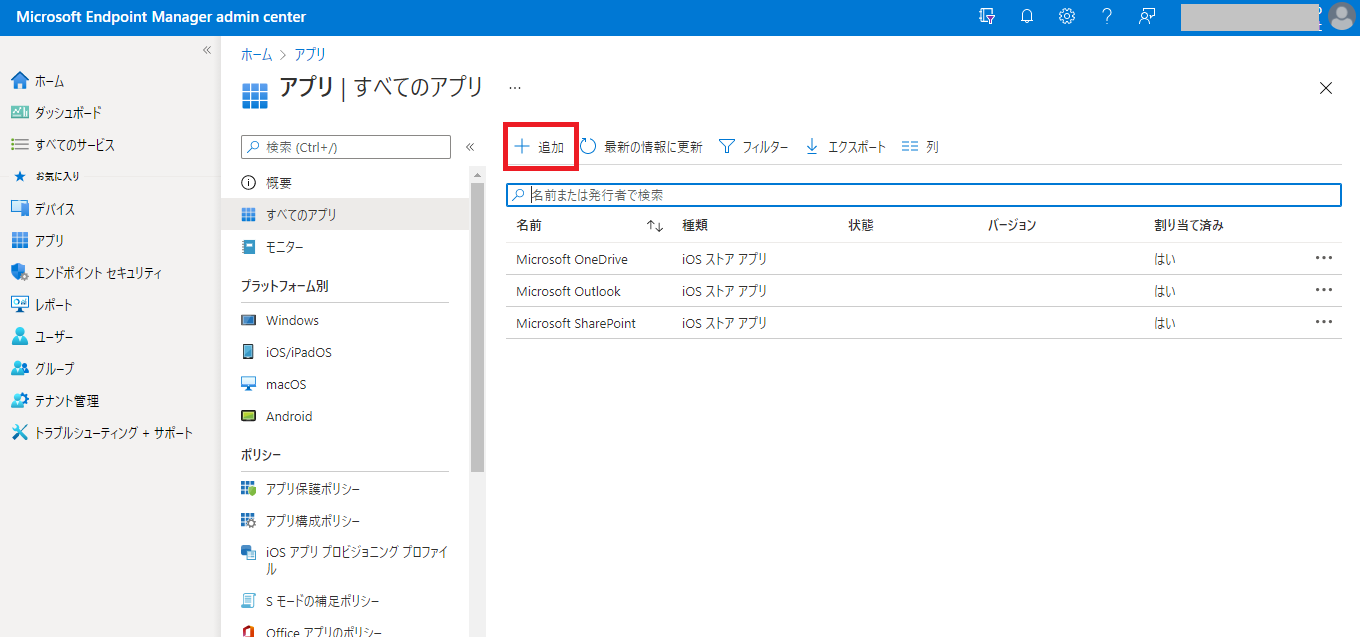Screen dimensions: 1360x637
Task: Open 概要 in blade menu
Action: (345, 183)
